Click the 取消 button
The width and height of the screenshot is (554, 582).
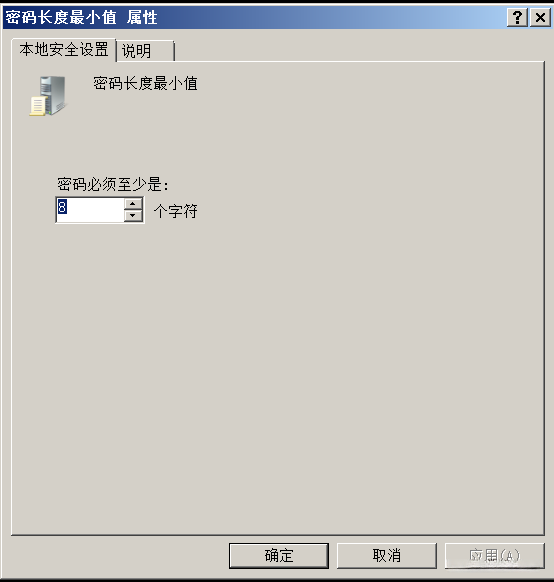pyautogui.click(x=387, y=556)
